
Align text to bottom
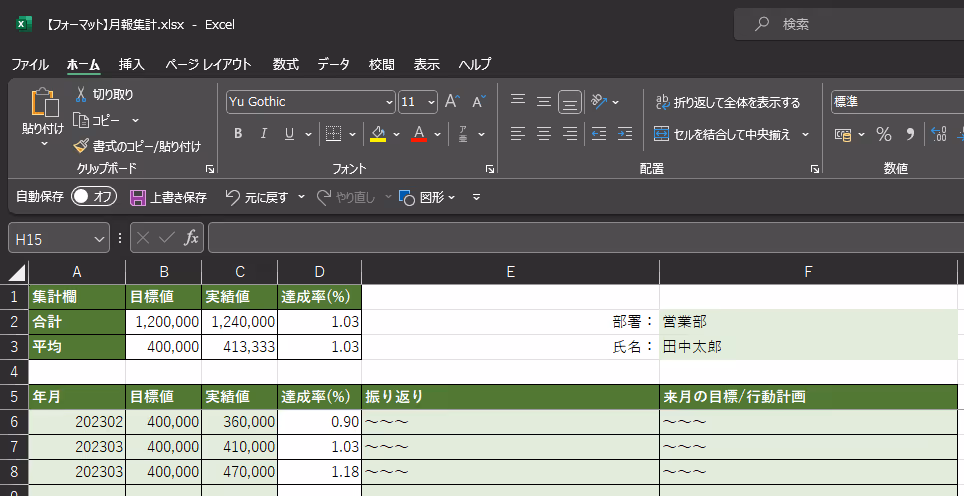570,102
